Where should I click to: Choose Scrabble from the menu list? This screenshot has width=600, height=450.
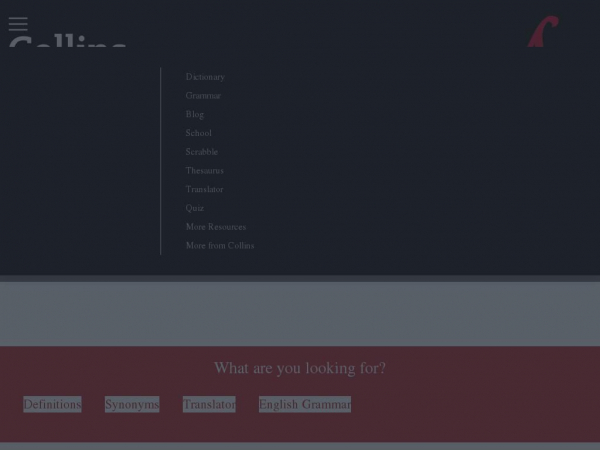pyautogui.click(x=201, y=152)
